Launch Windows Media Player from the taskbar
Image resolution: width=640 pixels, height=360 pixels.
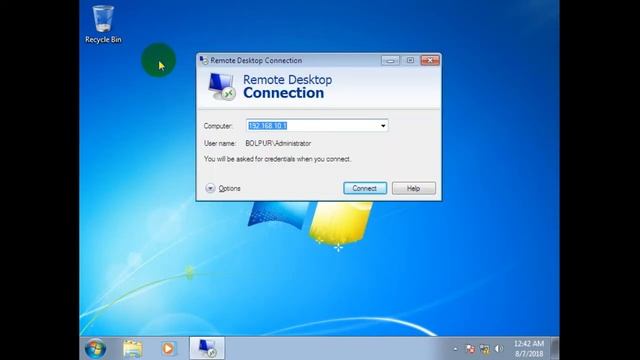tap(168, 349)
